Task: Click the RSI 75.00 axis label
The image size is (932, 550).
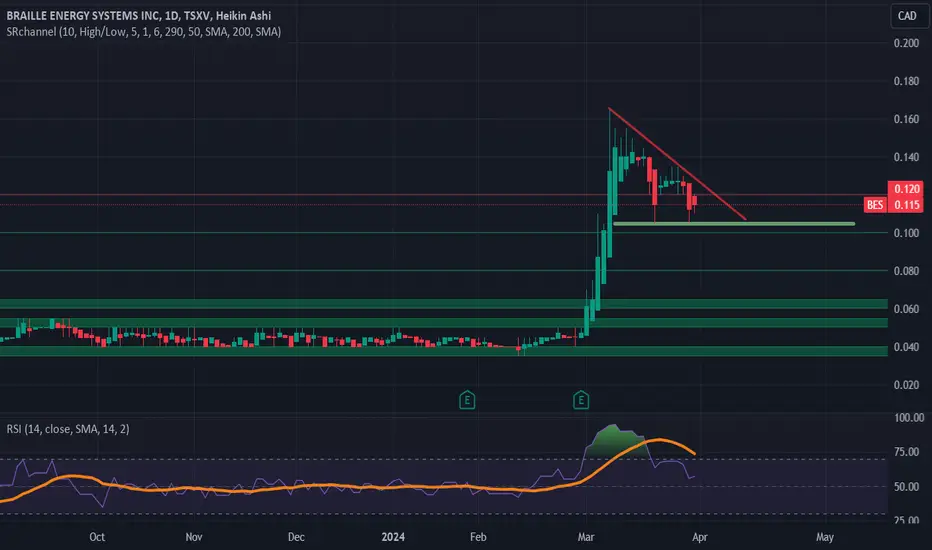Action: click(906, 452)
